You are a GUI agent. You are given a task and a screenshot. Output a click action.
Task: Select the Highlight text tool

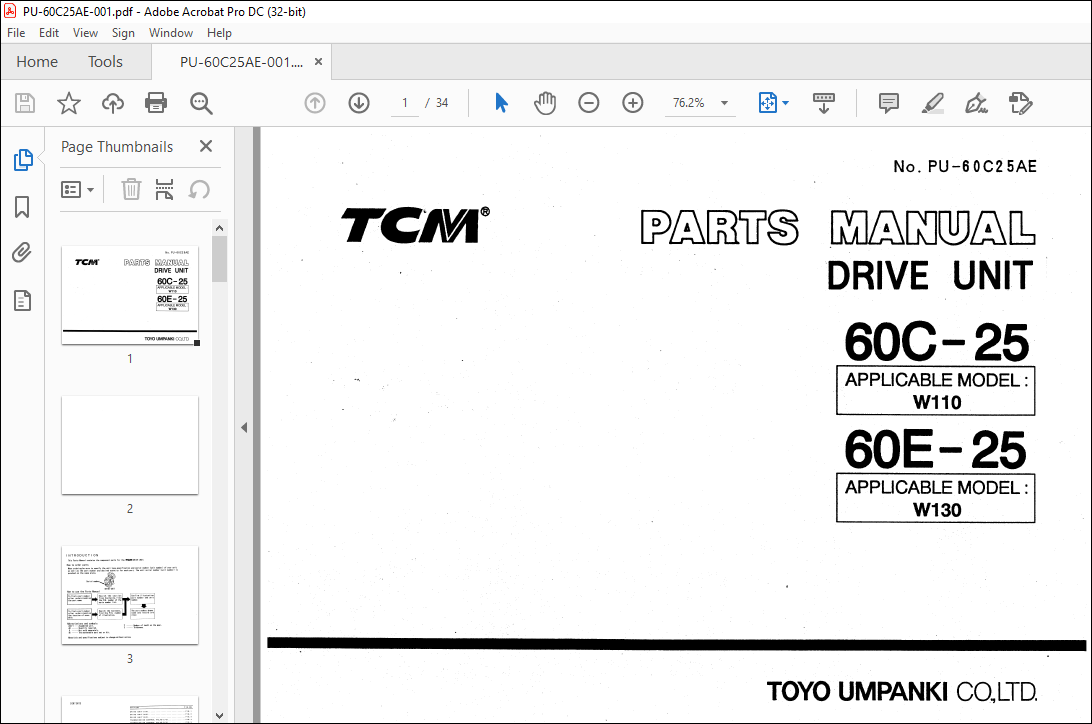click(x=933, y=103)
